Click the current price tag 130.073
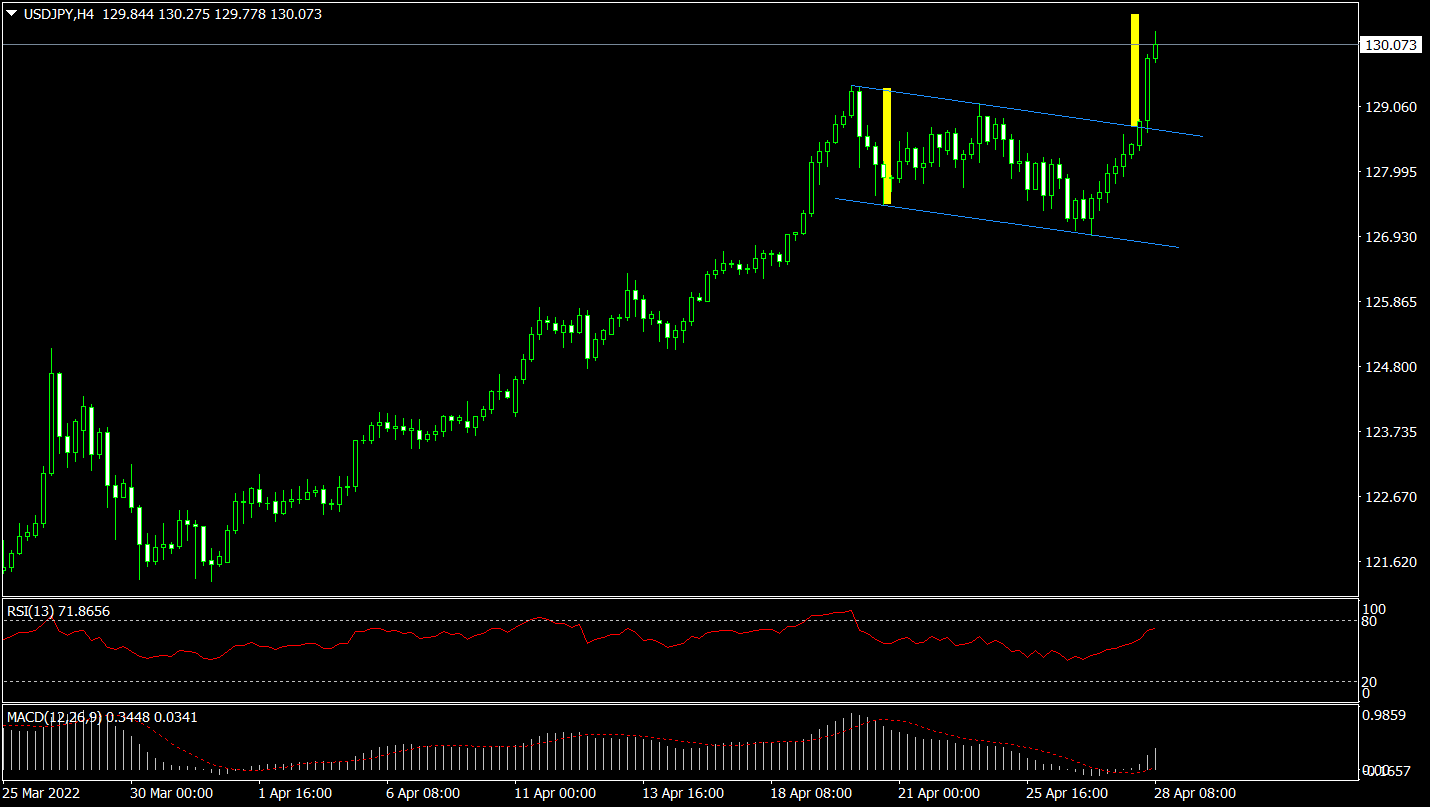The image size is (1430, 807). pyautogui.click(x=1392, y=45)
